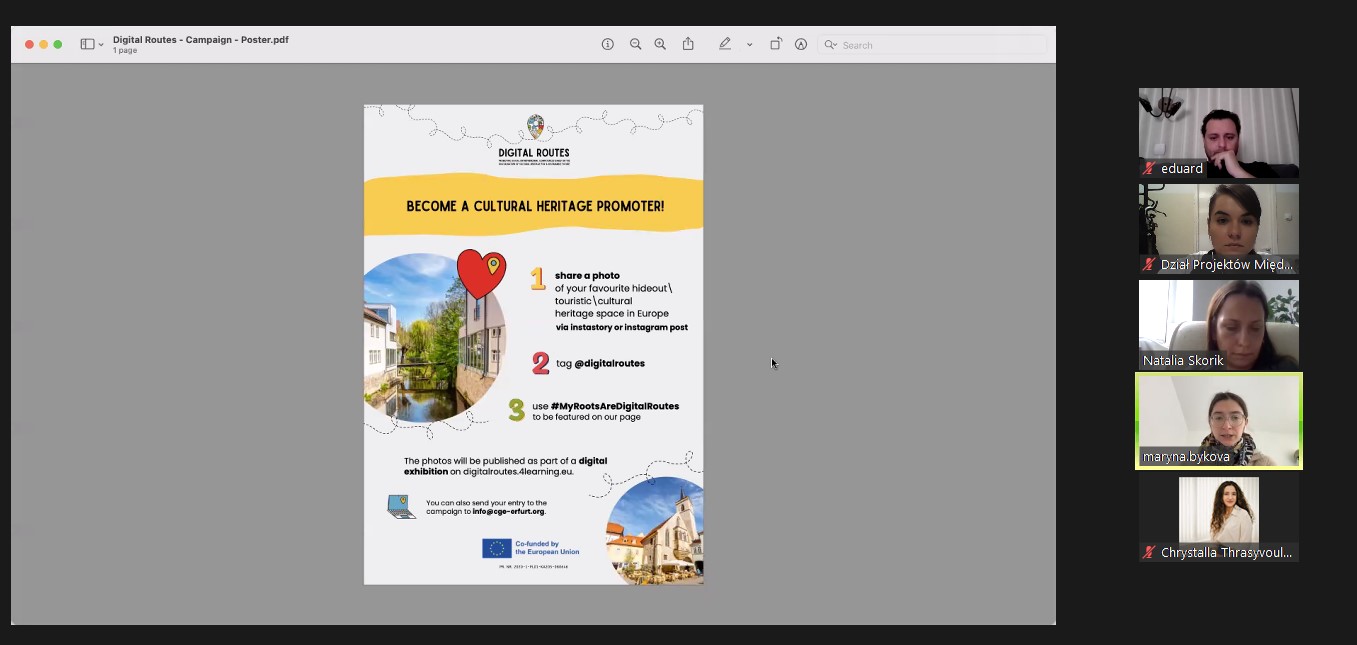The width and height of the screenshot is (1357, 645).
Task: Expand the highlight color dropdown arrow
Action: [749, 45]
